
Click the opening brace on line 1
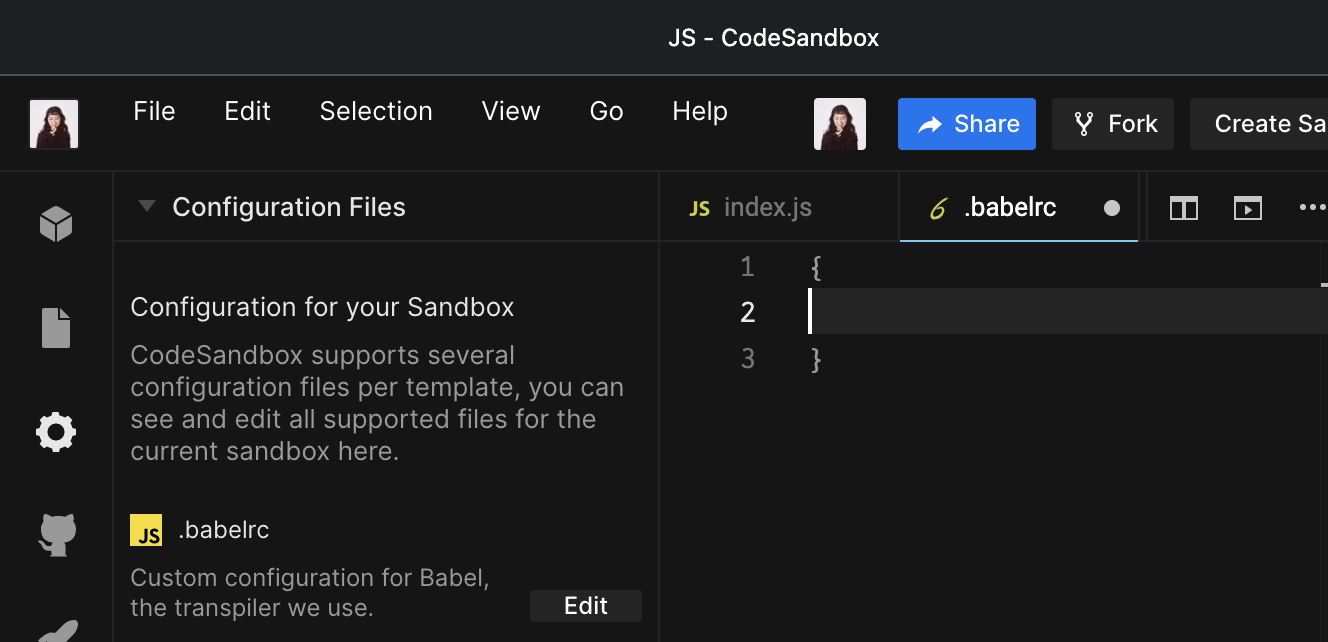(x=816, y=268)
